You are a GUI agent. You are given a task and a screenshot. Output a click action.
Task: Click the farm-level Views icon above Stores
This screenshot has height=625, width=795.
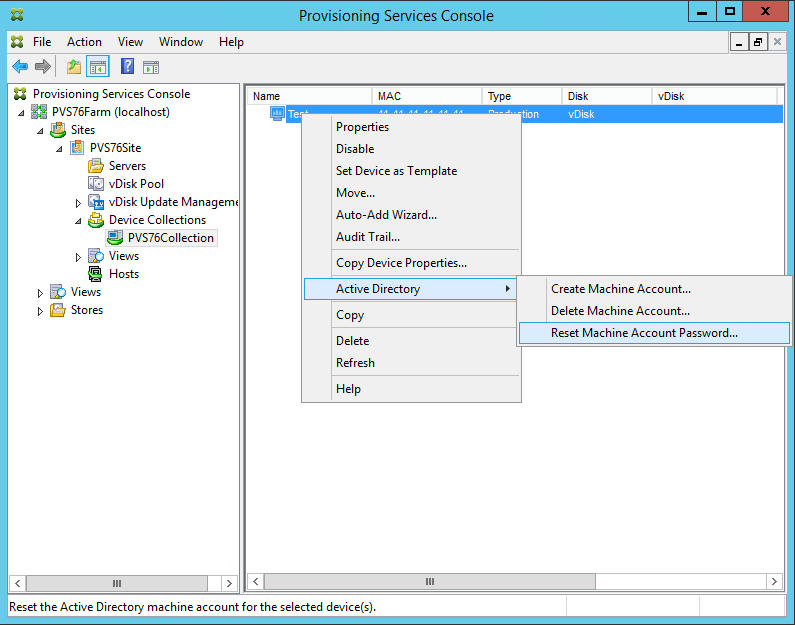click(x=58, y=291)
